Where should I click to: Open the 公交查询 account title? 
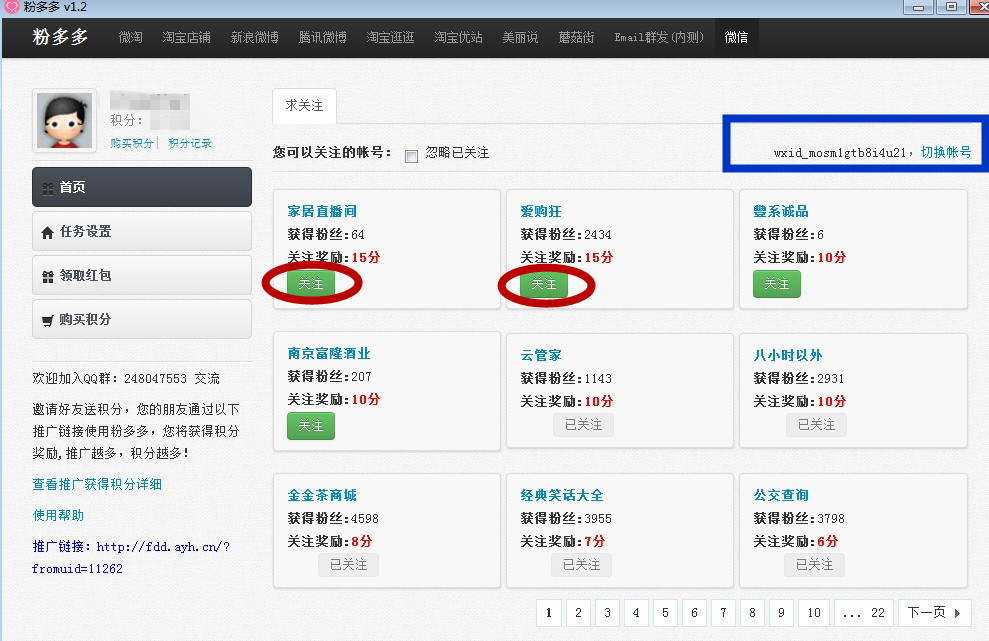click(x=781, y=495)
